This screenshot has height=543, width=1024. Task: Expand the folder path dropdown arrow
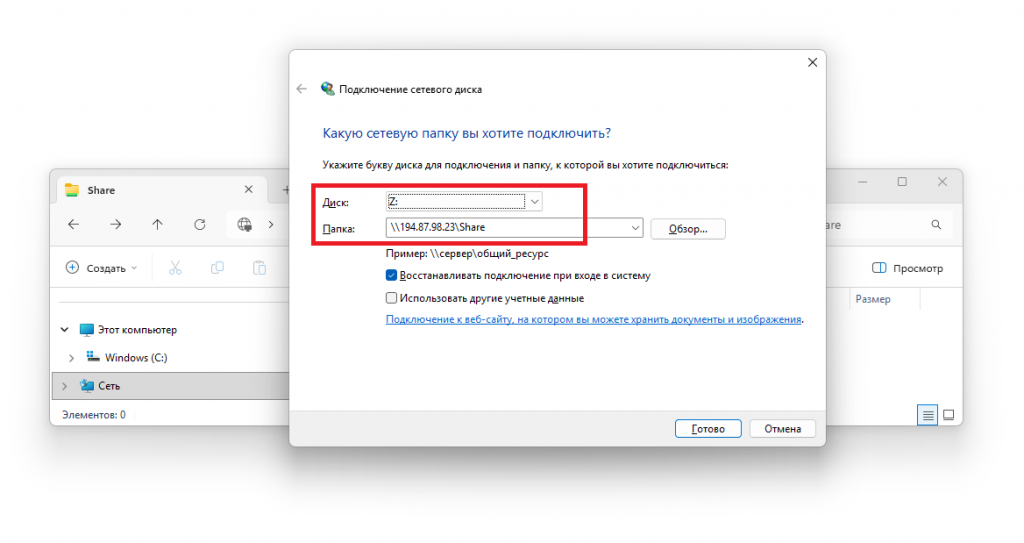point(635,228)
